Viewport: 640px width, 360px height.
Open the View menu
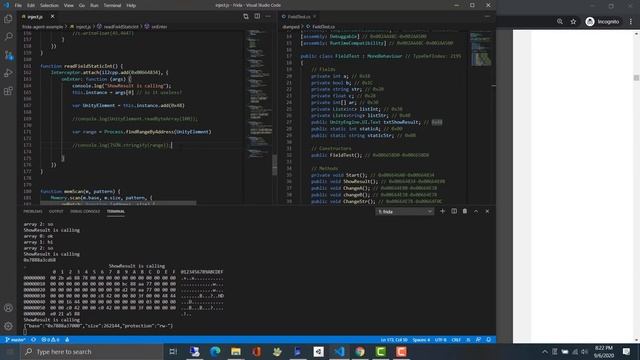[69, 5]
